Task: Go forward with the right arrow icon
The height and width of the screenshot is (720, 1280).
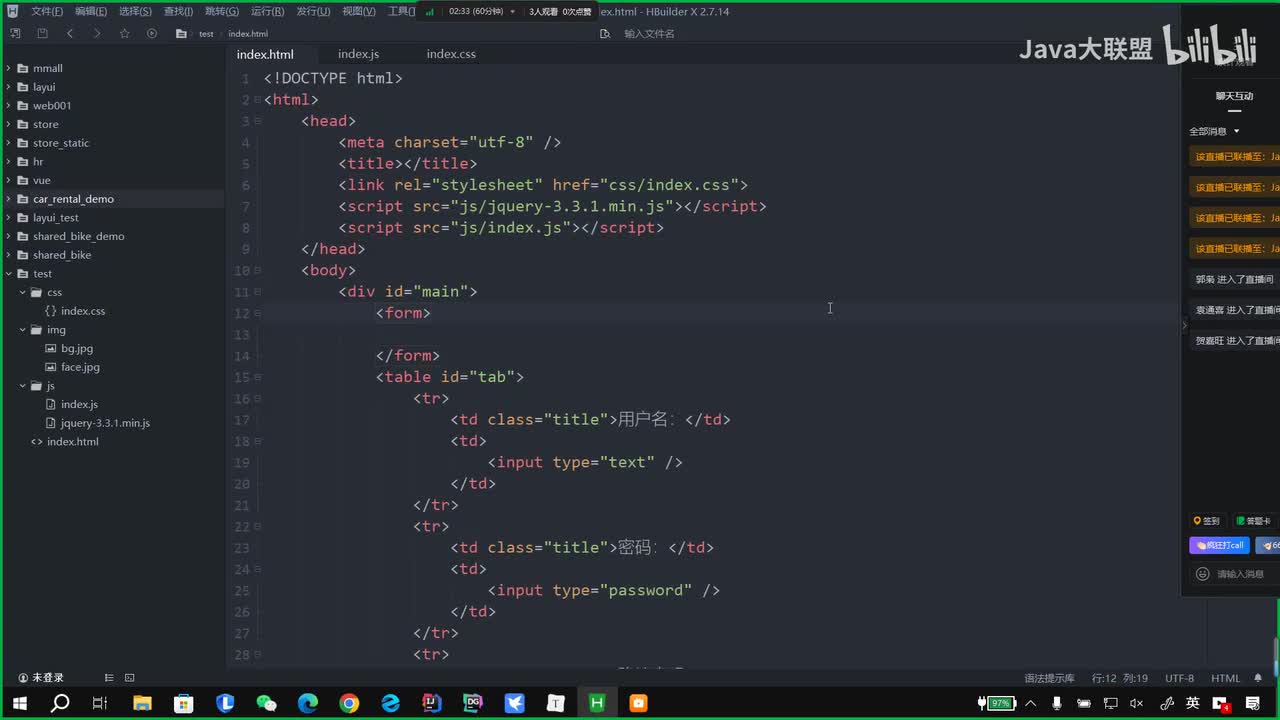Action: tap(97, 33)
